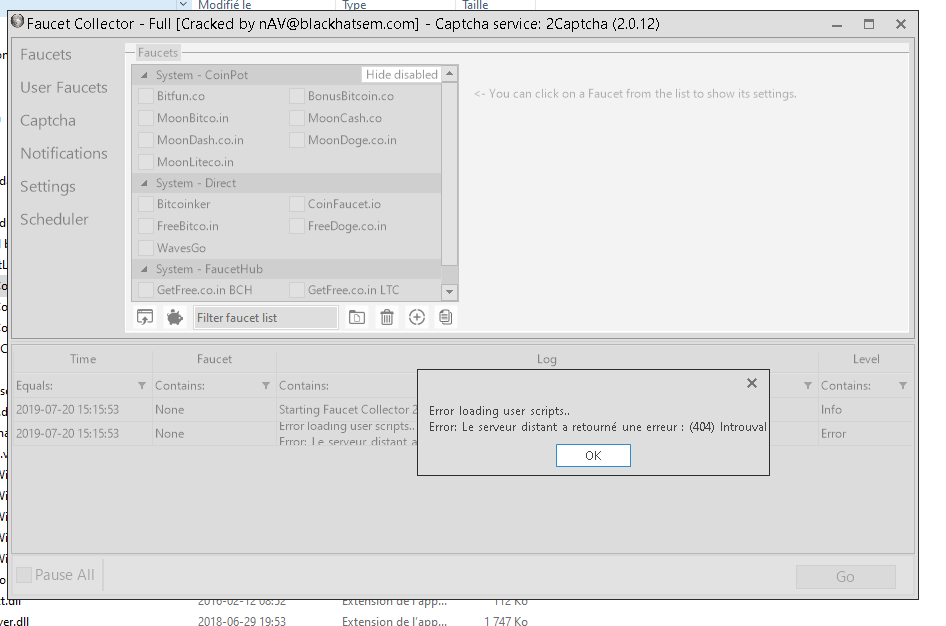Close the error dialog with X
Image resolution: width=946 pixels, height=626 pixels.
click(x=752, y=383)
